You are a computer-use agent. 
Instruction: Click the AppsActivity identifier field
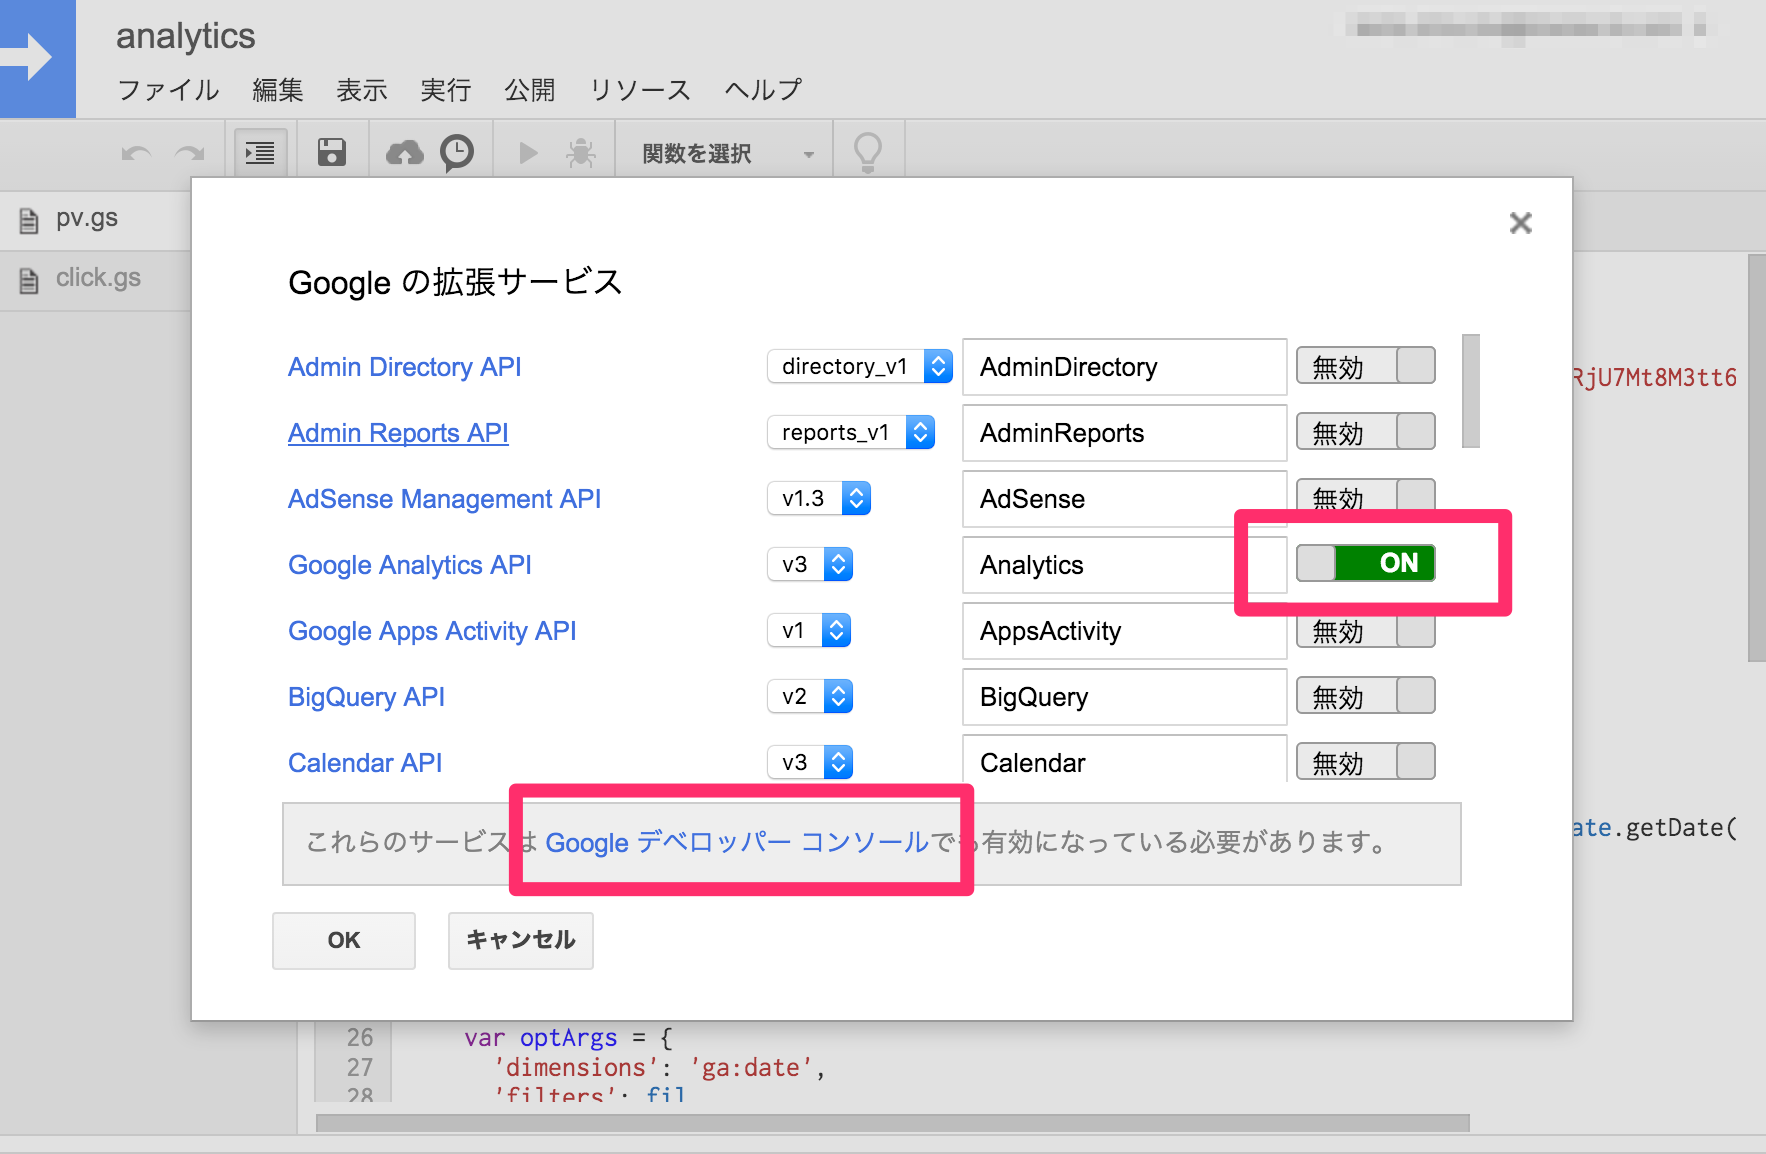[x=1124, y=631]
